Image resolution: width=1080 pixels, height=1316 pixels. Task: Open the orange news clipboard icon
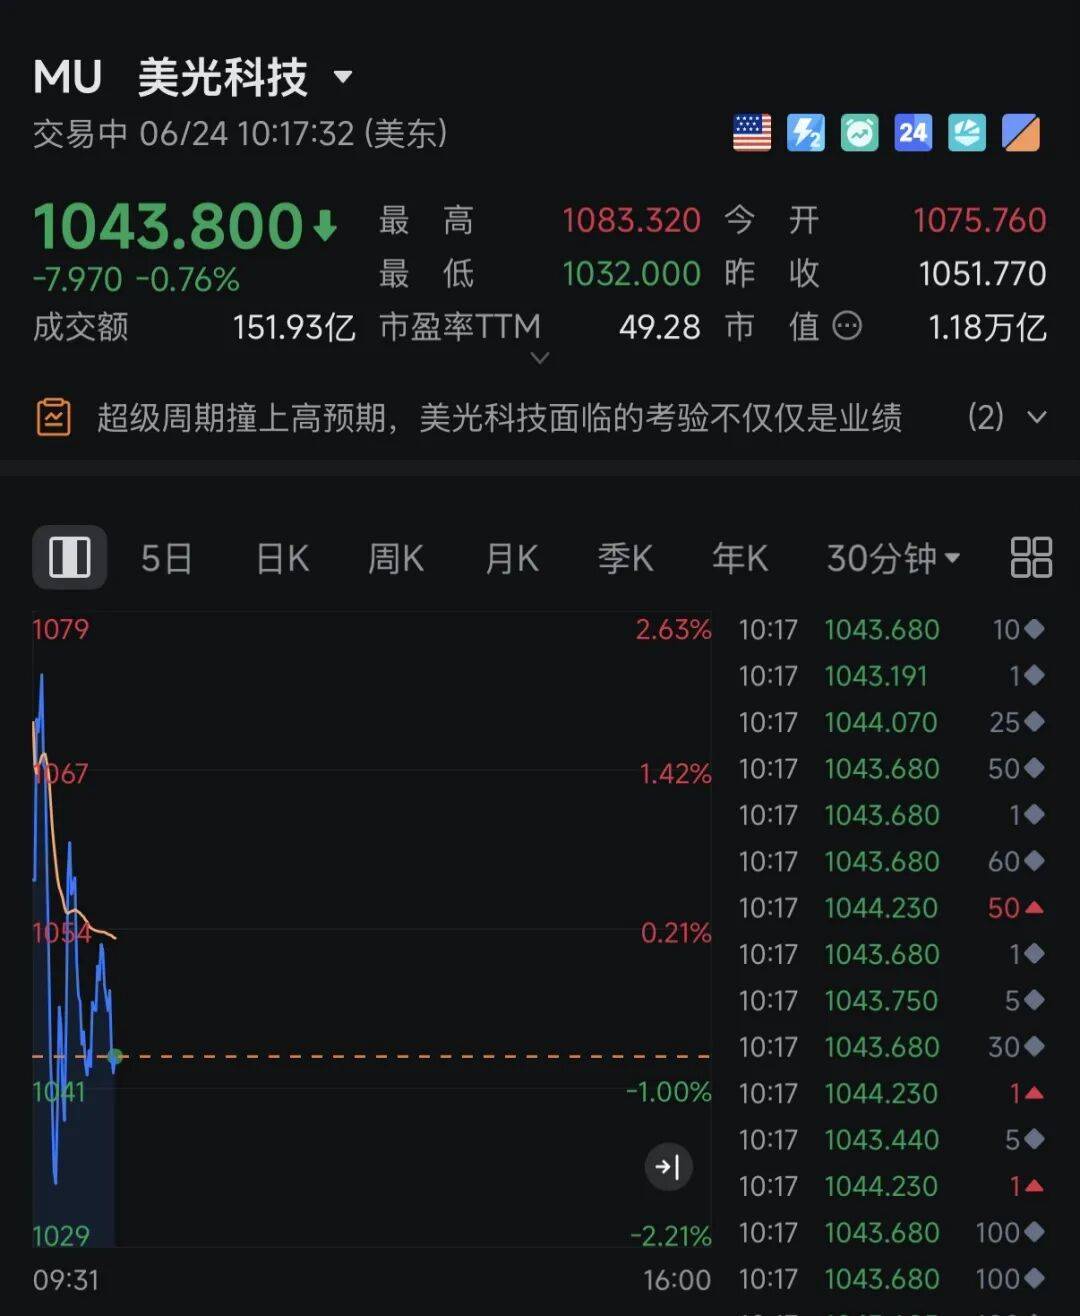click(54, 417)
